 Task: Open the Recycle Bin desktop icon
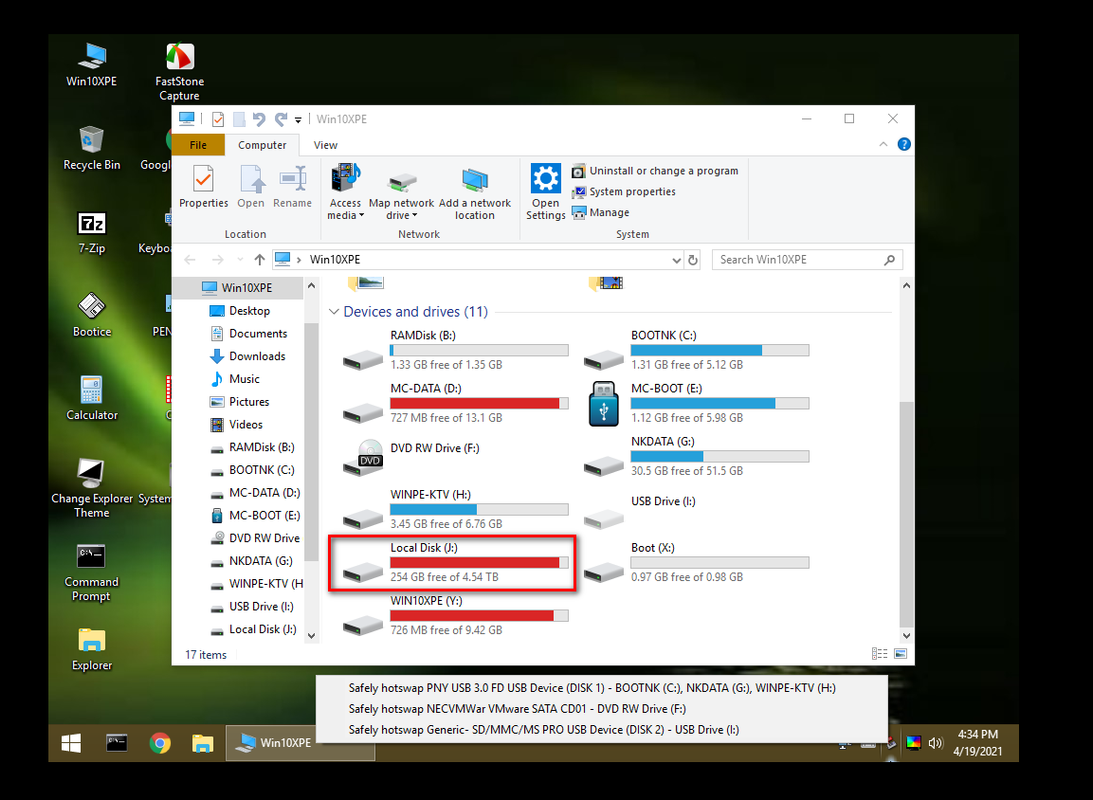pos(91,148)
